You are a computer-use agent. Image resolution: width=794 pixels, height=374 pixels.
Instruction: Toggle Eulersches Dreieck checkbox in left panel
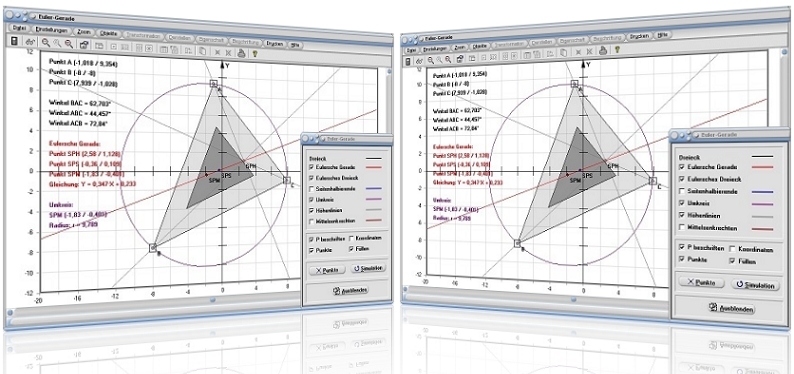311,178
